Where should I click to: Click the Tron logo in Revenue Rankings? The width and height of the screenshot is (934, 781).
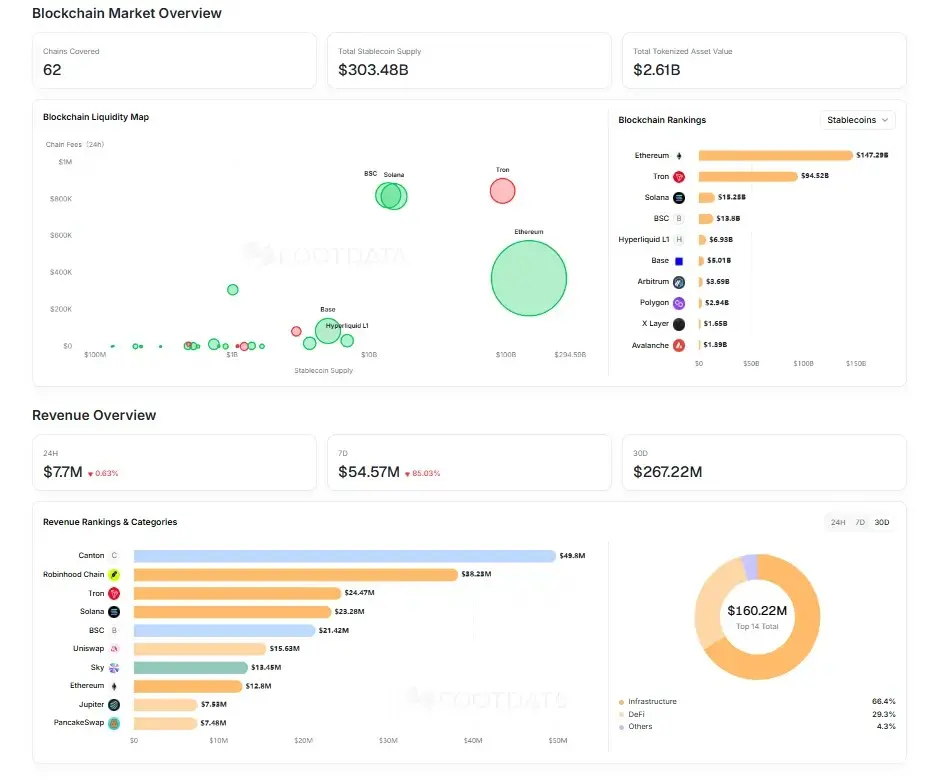(114, 593)
